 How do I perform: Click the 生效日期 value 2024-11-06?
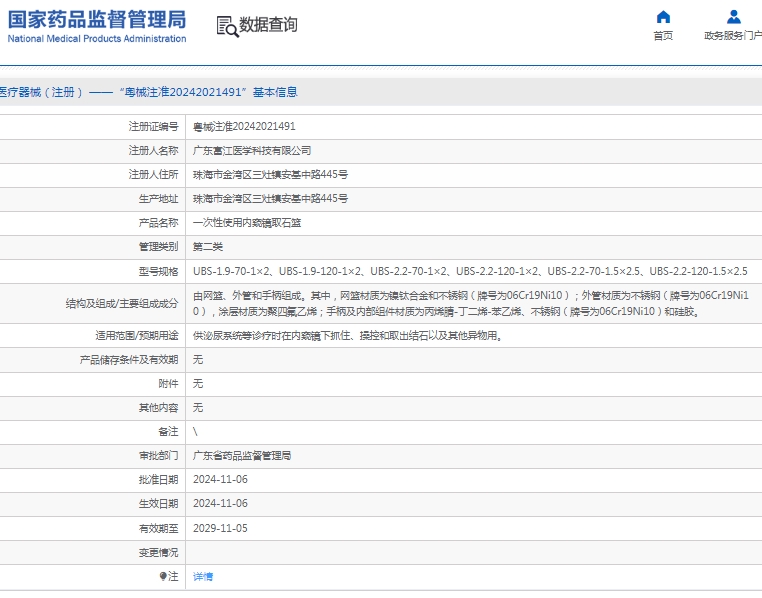point(220,503)
